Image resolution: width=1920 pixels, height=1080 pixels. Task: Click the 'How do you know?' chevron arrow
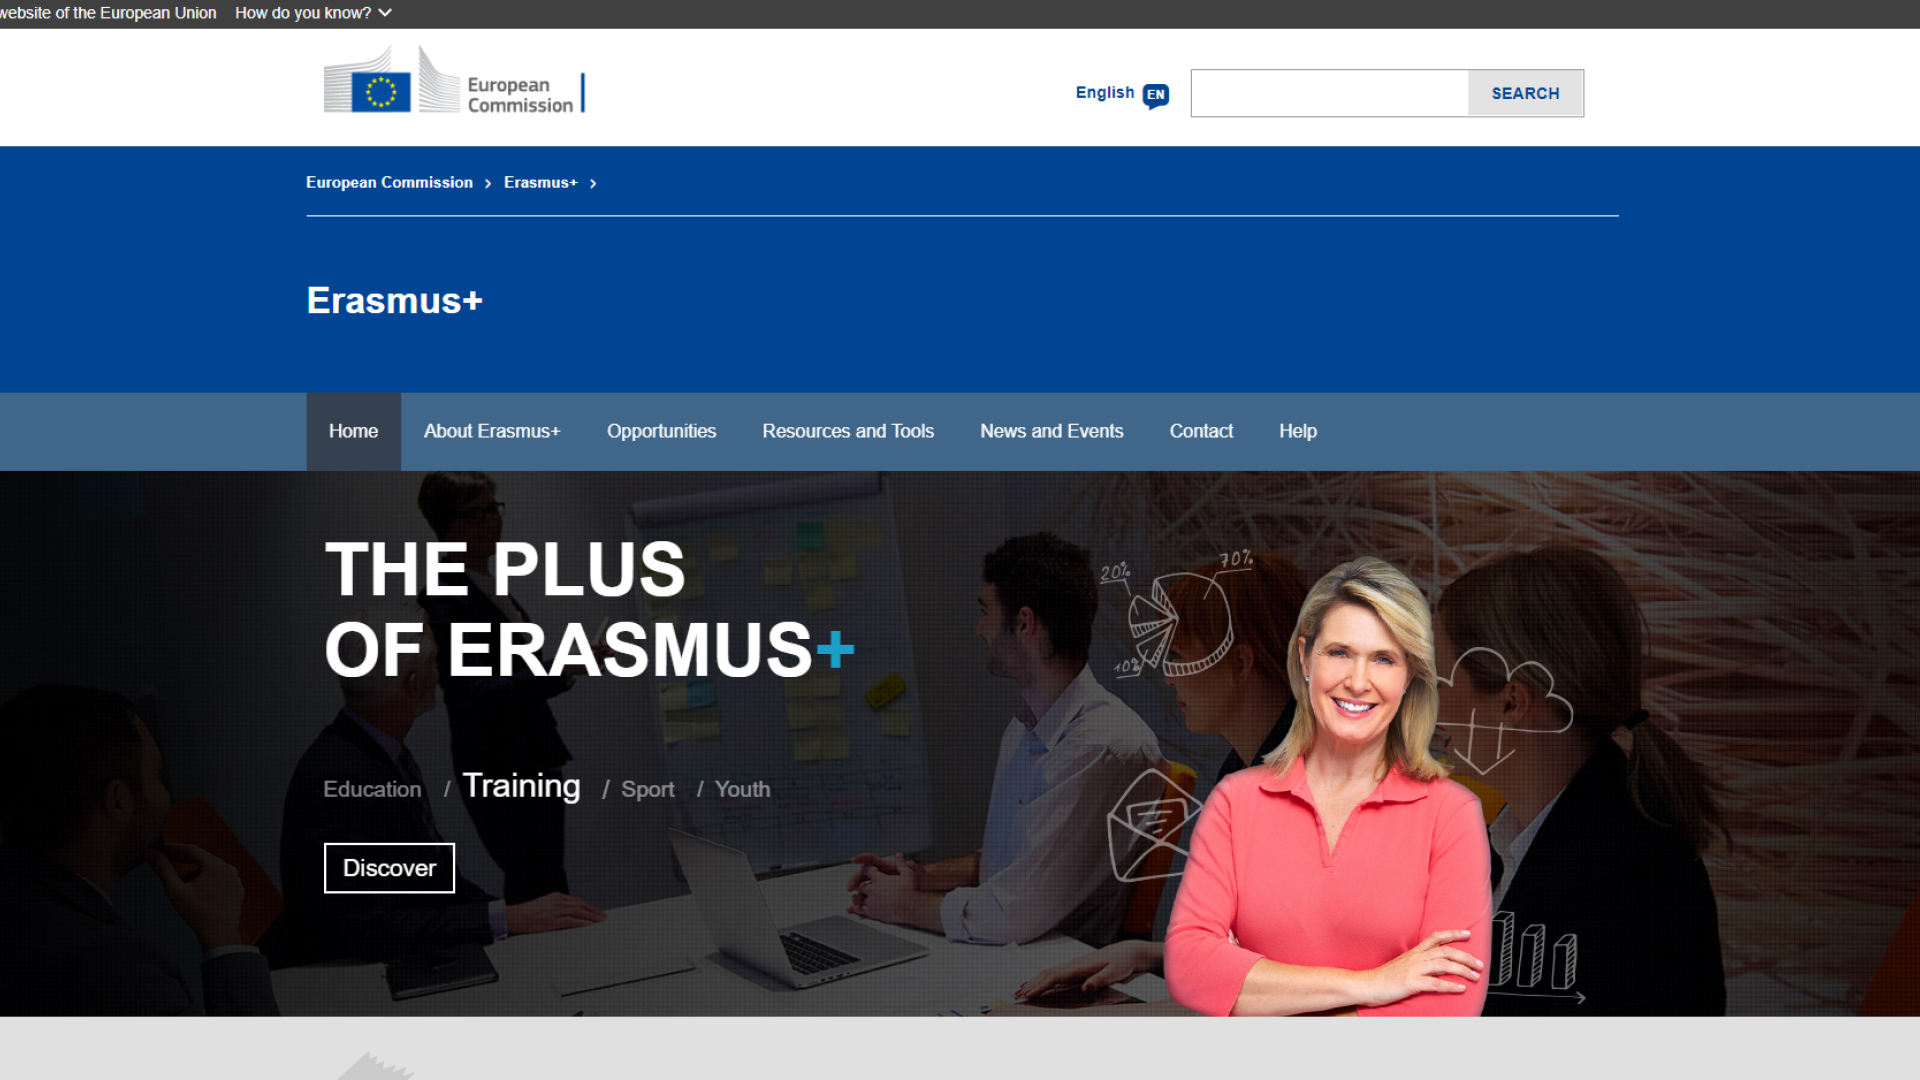pos(385,13)
